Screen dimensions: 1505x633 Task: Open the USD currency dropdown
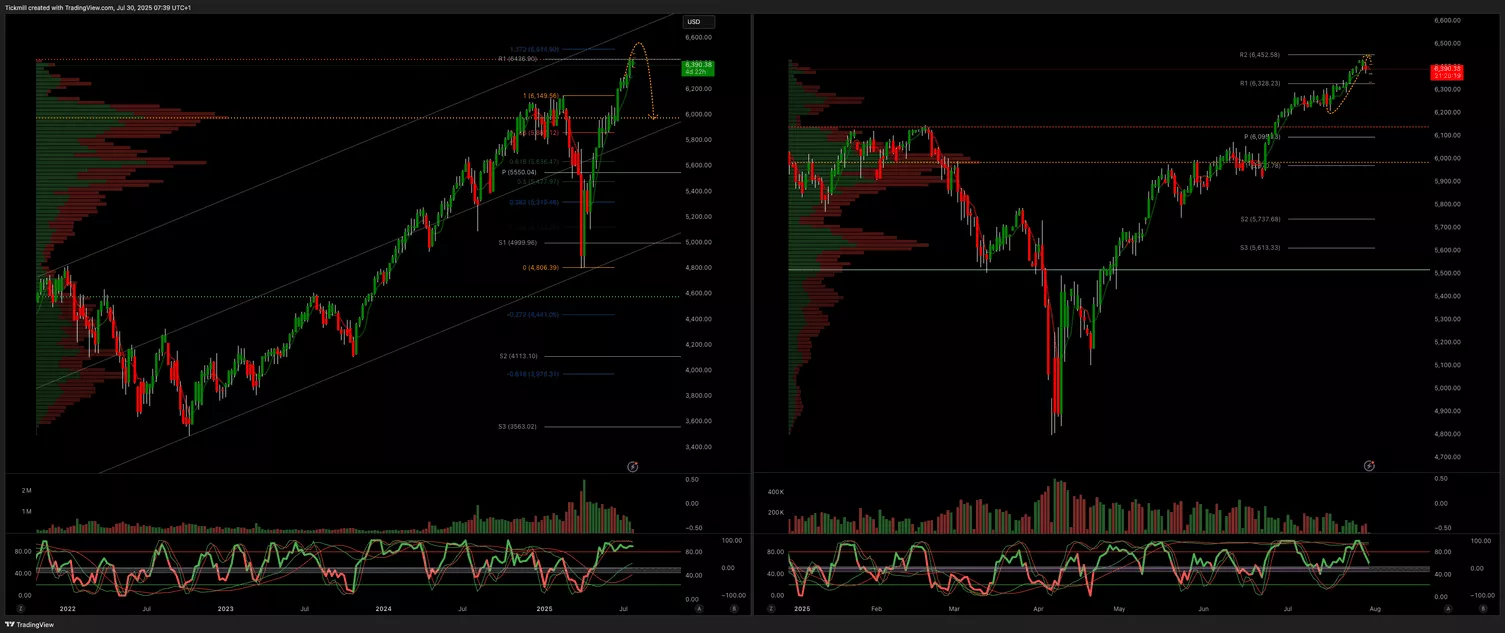[694, 22]
